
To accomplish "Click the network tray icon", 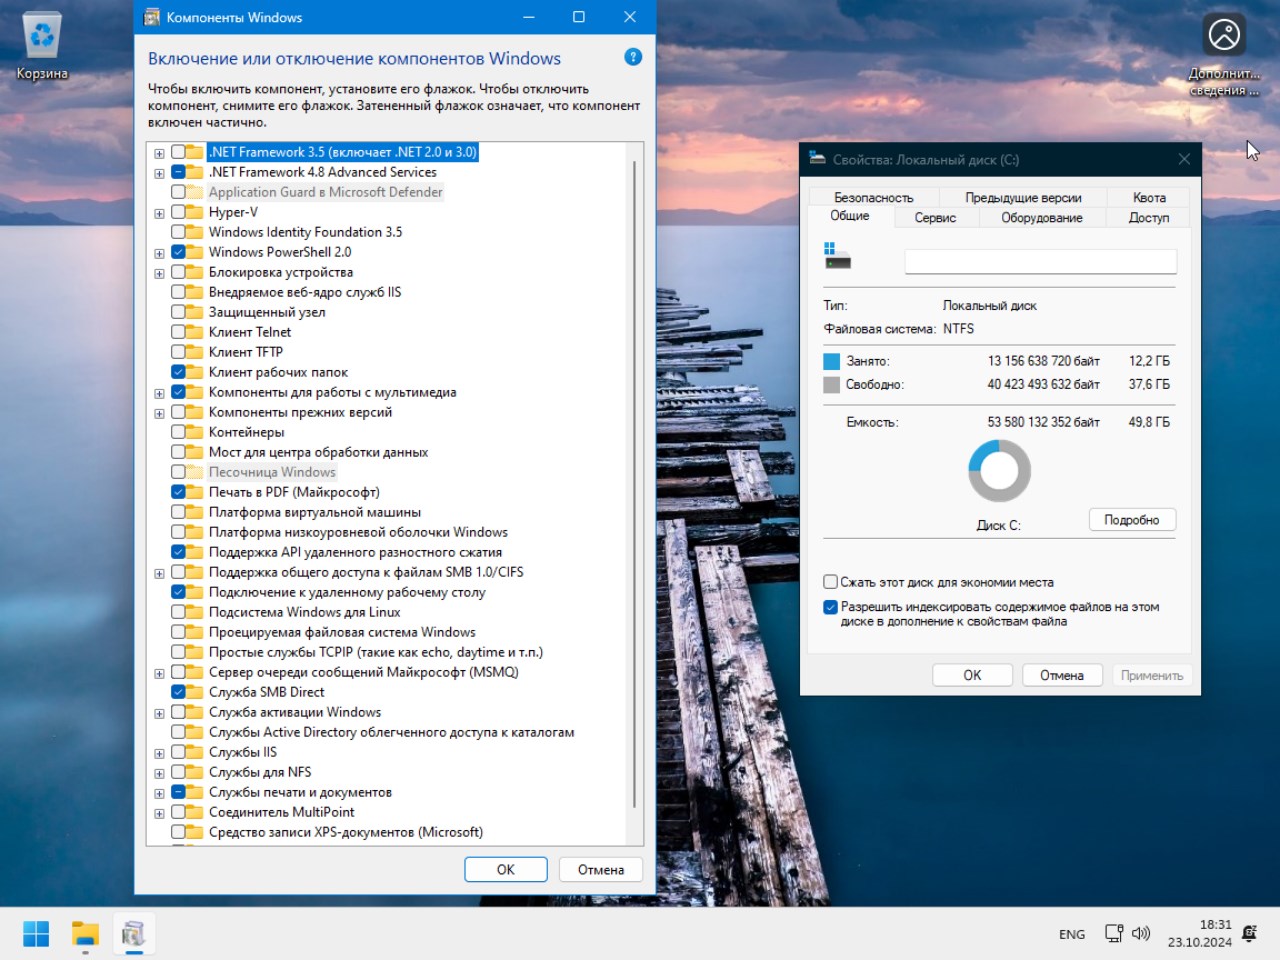I will pos(1113,933).
